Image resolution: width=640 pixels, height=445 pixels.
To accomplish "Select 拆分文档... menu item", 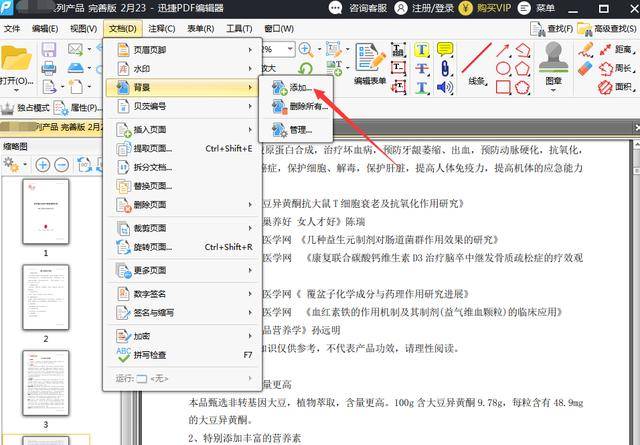I will point(183,167).
